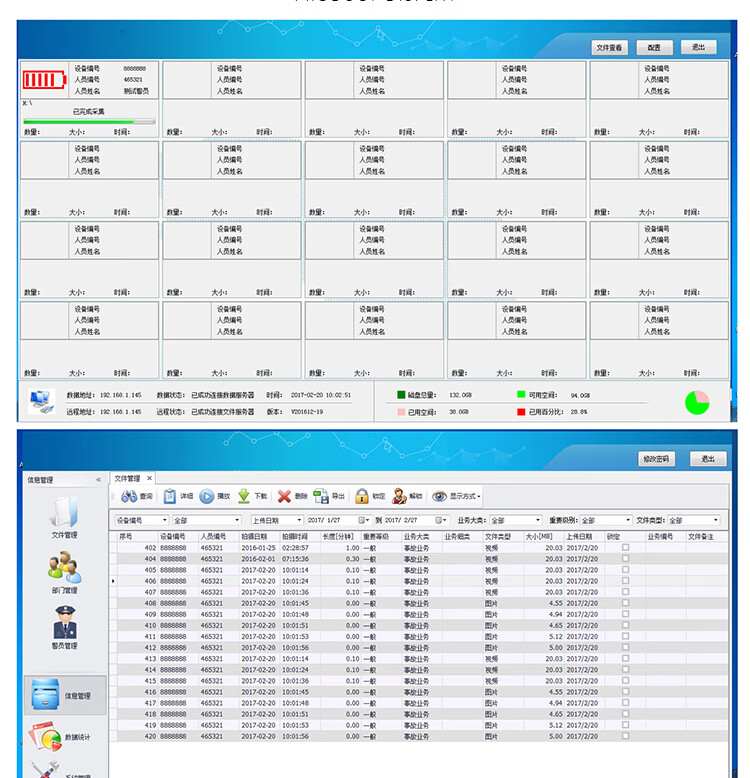The width and height of the screenshot is (750, 778).
Task: Click the dark green 磁盘总量 swatch
Action: click(x=401, y=395)
